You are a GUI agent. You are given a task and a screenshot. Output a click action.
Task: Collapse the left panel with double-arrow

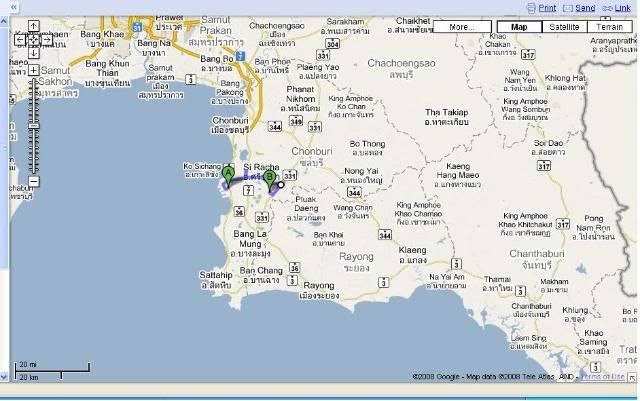pos(14,7)
